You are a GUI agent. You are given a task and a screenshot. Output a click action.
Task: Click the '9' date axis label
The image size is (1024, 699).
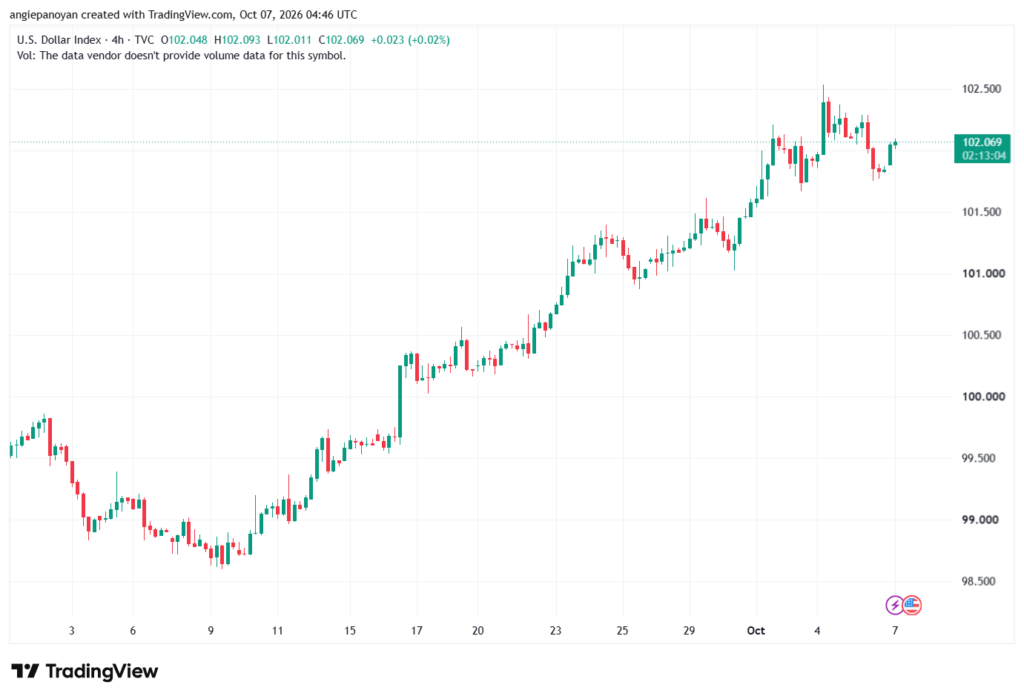[210, 630]
